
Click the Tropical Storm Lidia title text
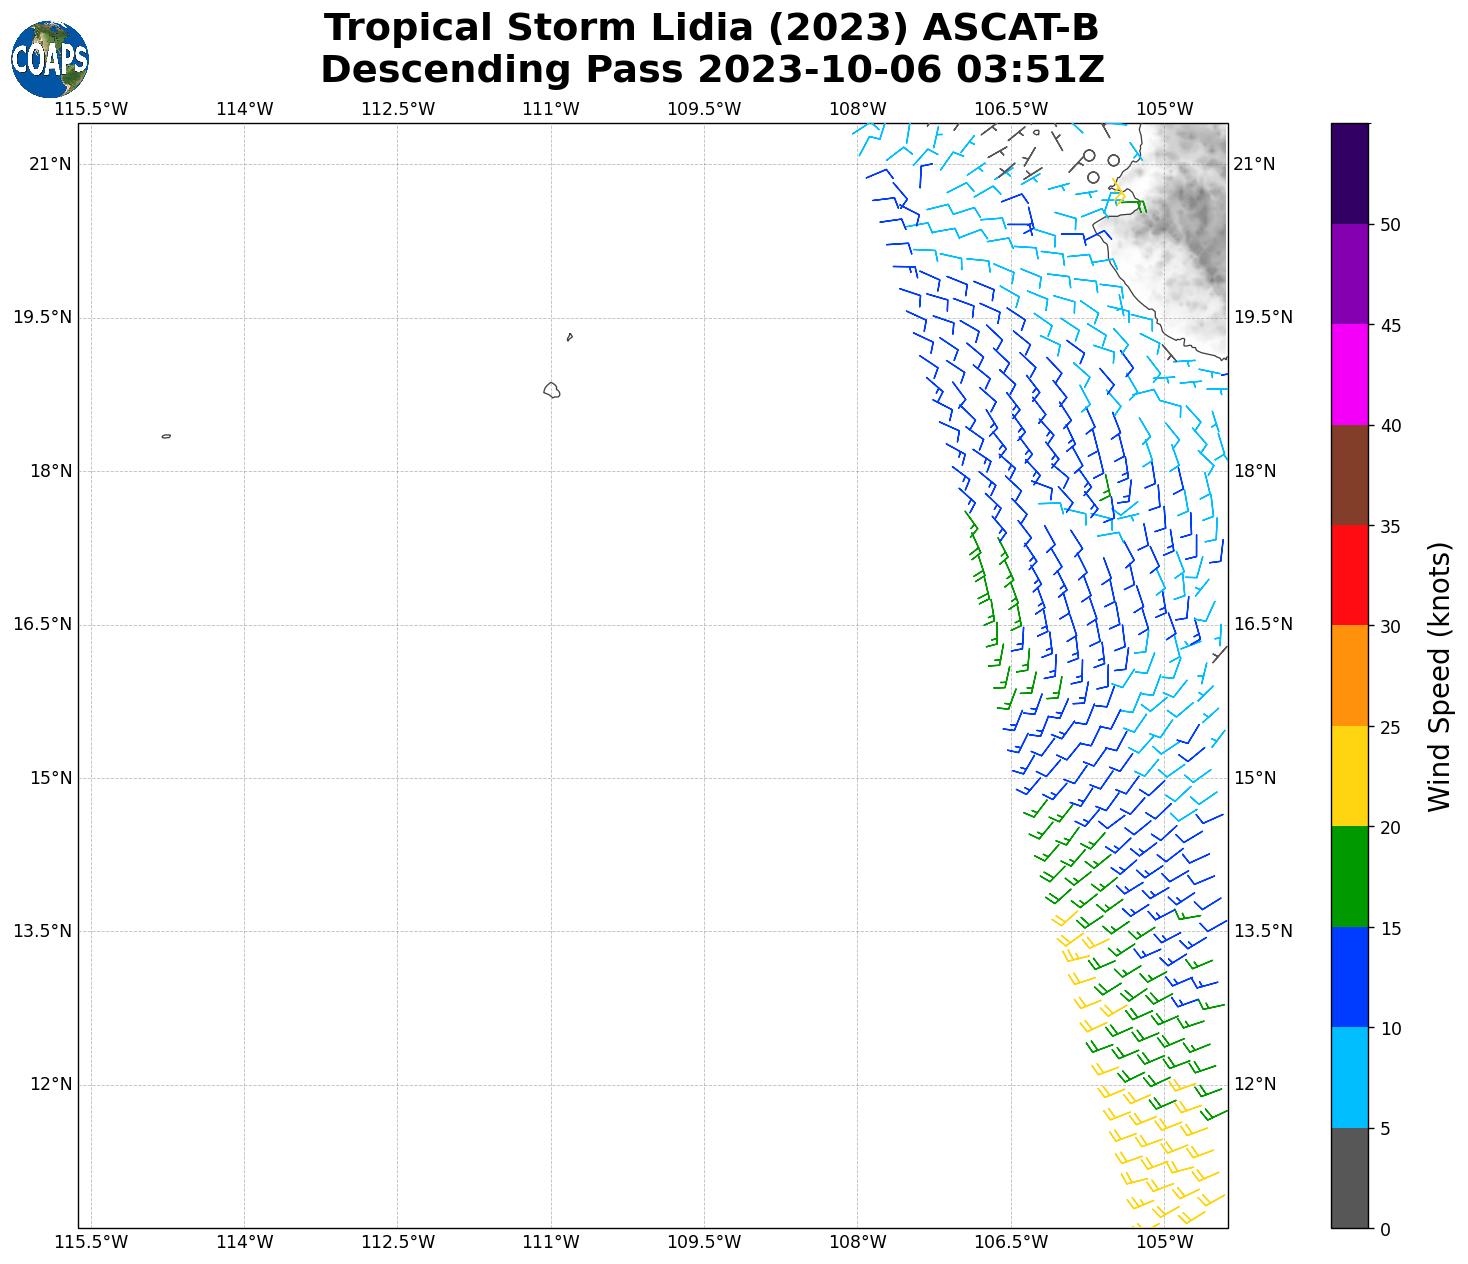click(x=711, y=28)
